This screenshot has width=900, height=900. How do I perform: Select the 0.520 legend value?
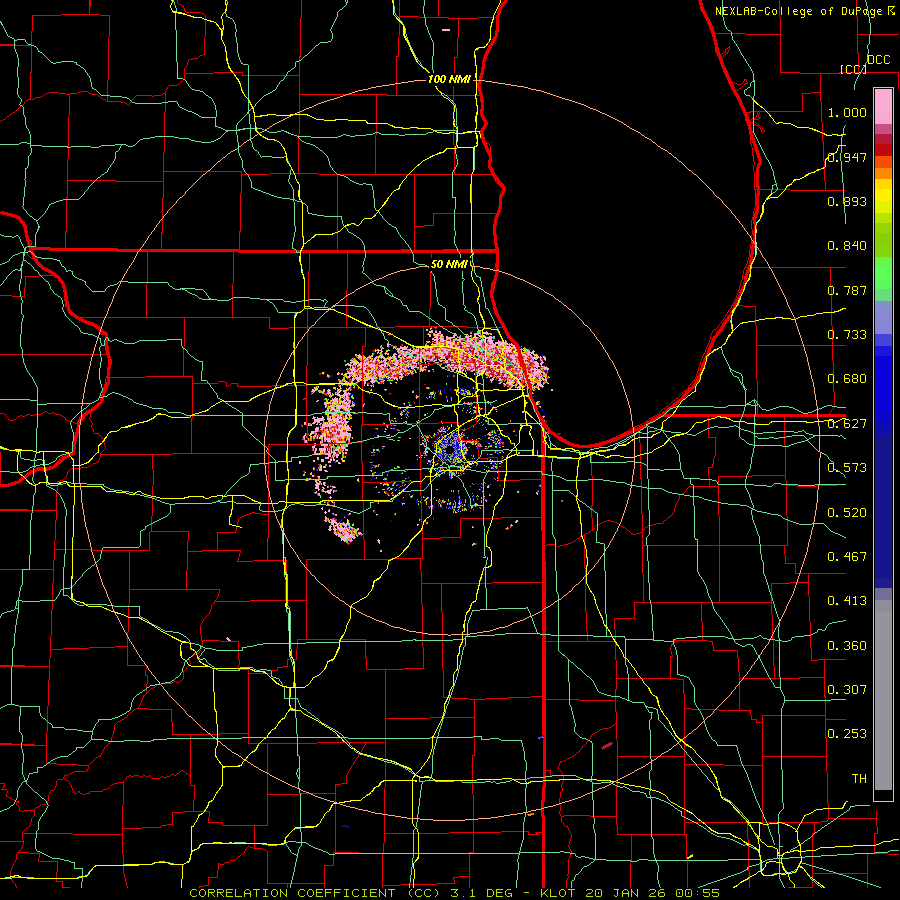click(847, 512)
